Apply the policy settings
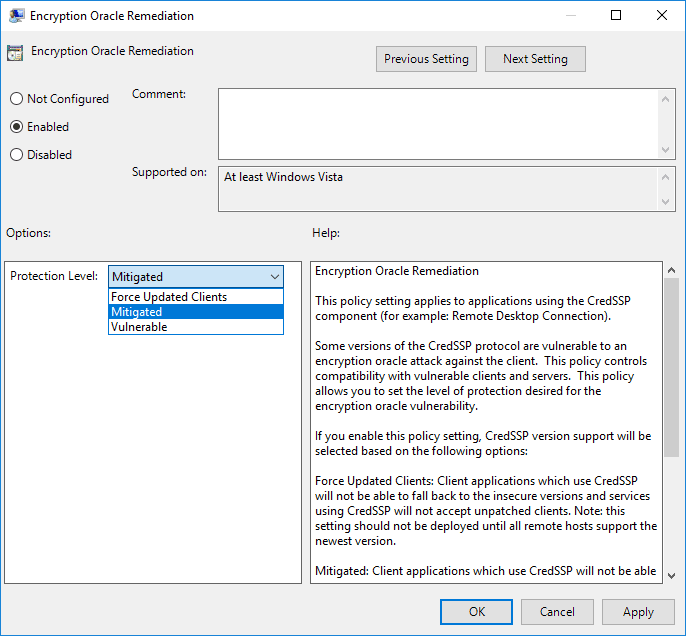 [638, 612]
